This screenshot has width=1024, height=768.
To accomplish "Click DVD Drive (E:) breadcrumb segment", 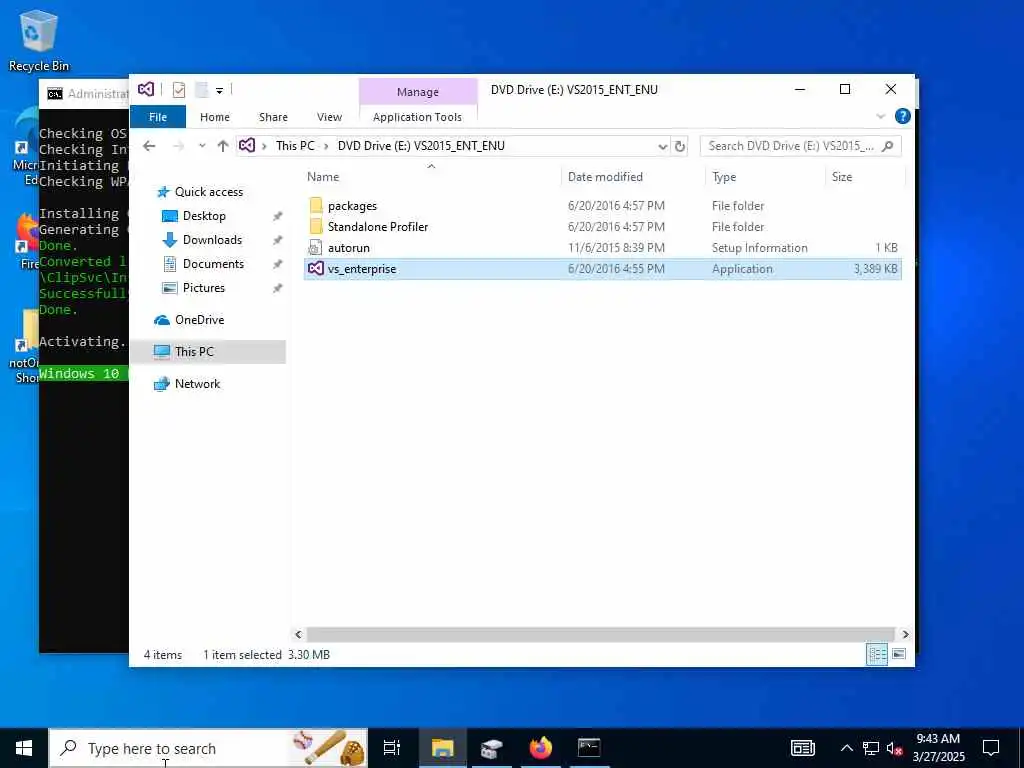I will [421, 146].
